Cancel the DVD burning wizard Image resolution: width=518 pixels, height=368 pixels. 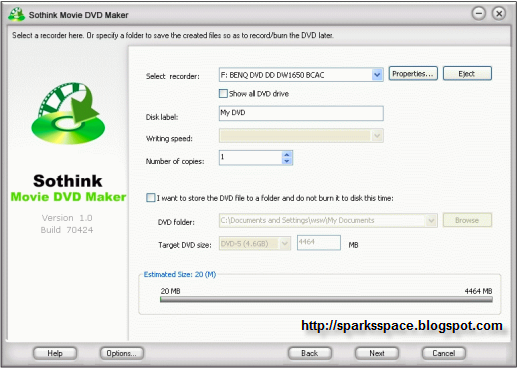[444, 353]
